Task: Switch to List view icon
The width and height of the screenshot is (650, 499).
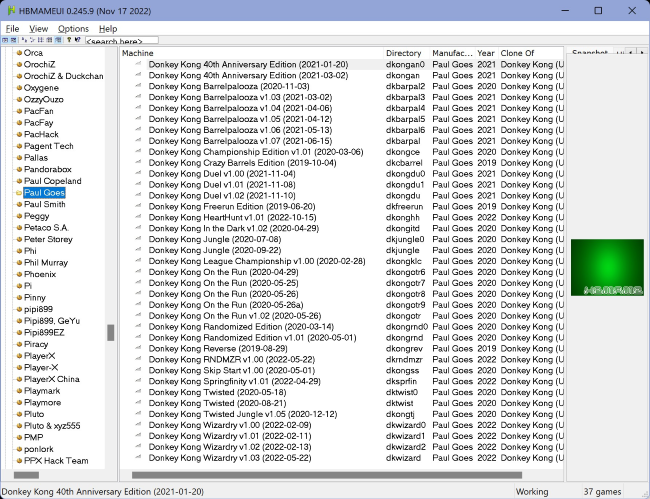Action: pos(41,40)
